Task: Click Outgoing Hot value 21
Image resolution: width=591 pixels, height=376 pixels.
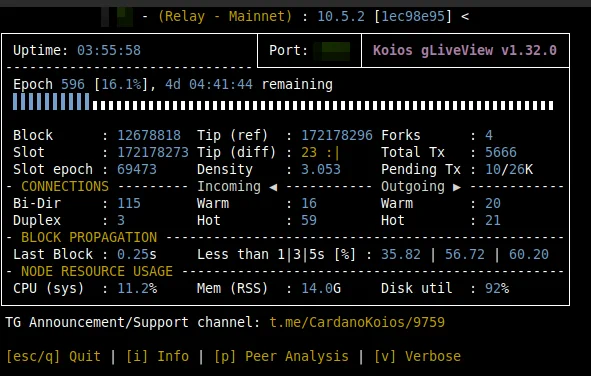Action: click(x=493, y=220)
